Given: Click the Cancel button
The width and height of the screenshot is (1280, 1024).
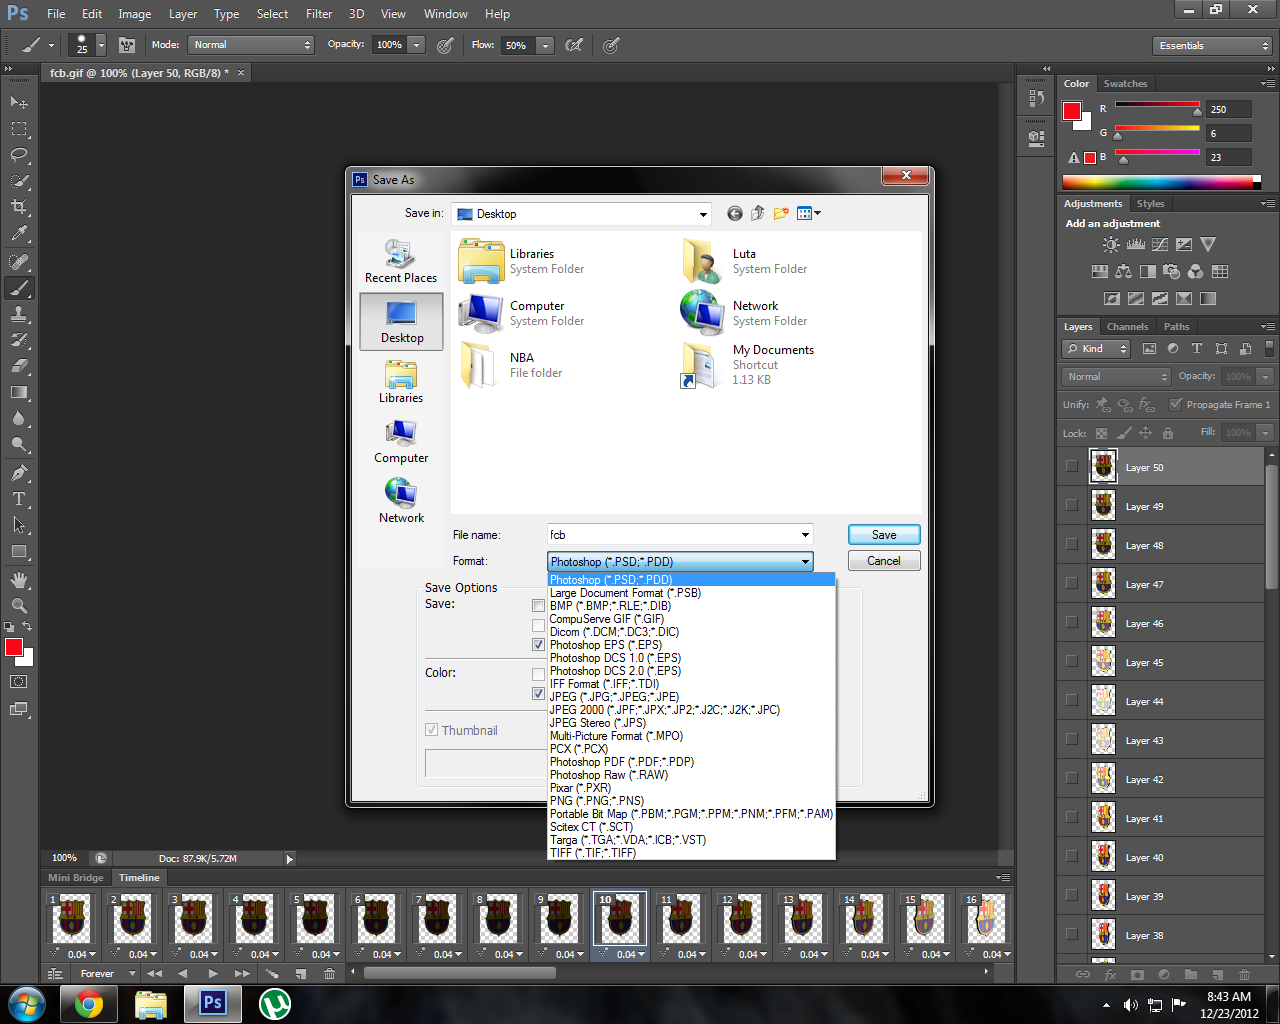Looking at the screenshot, I should [x=883, y=561].
